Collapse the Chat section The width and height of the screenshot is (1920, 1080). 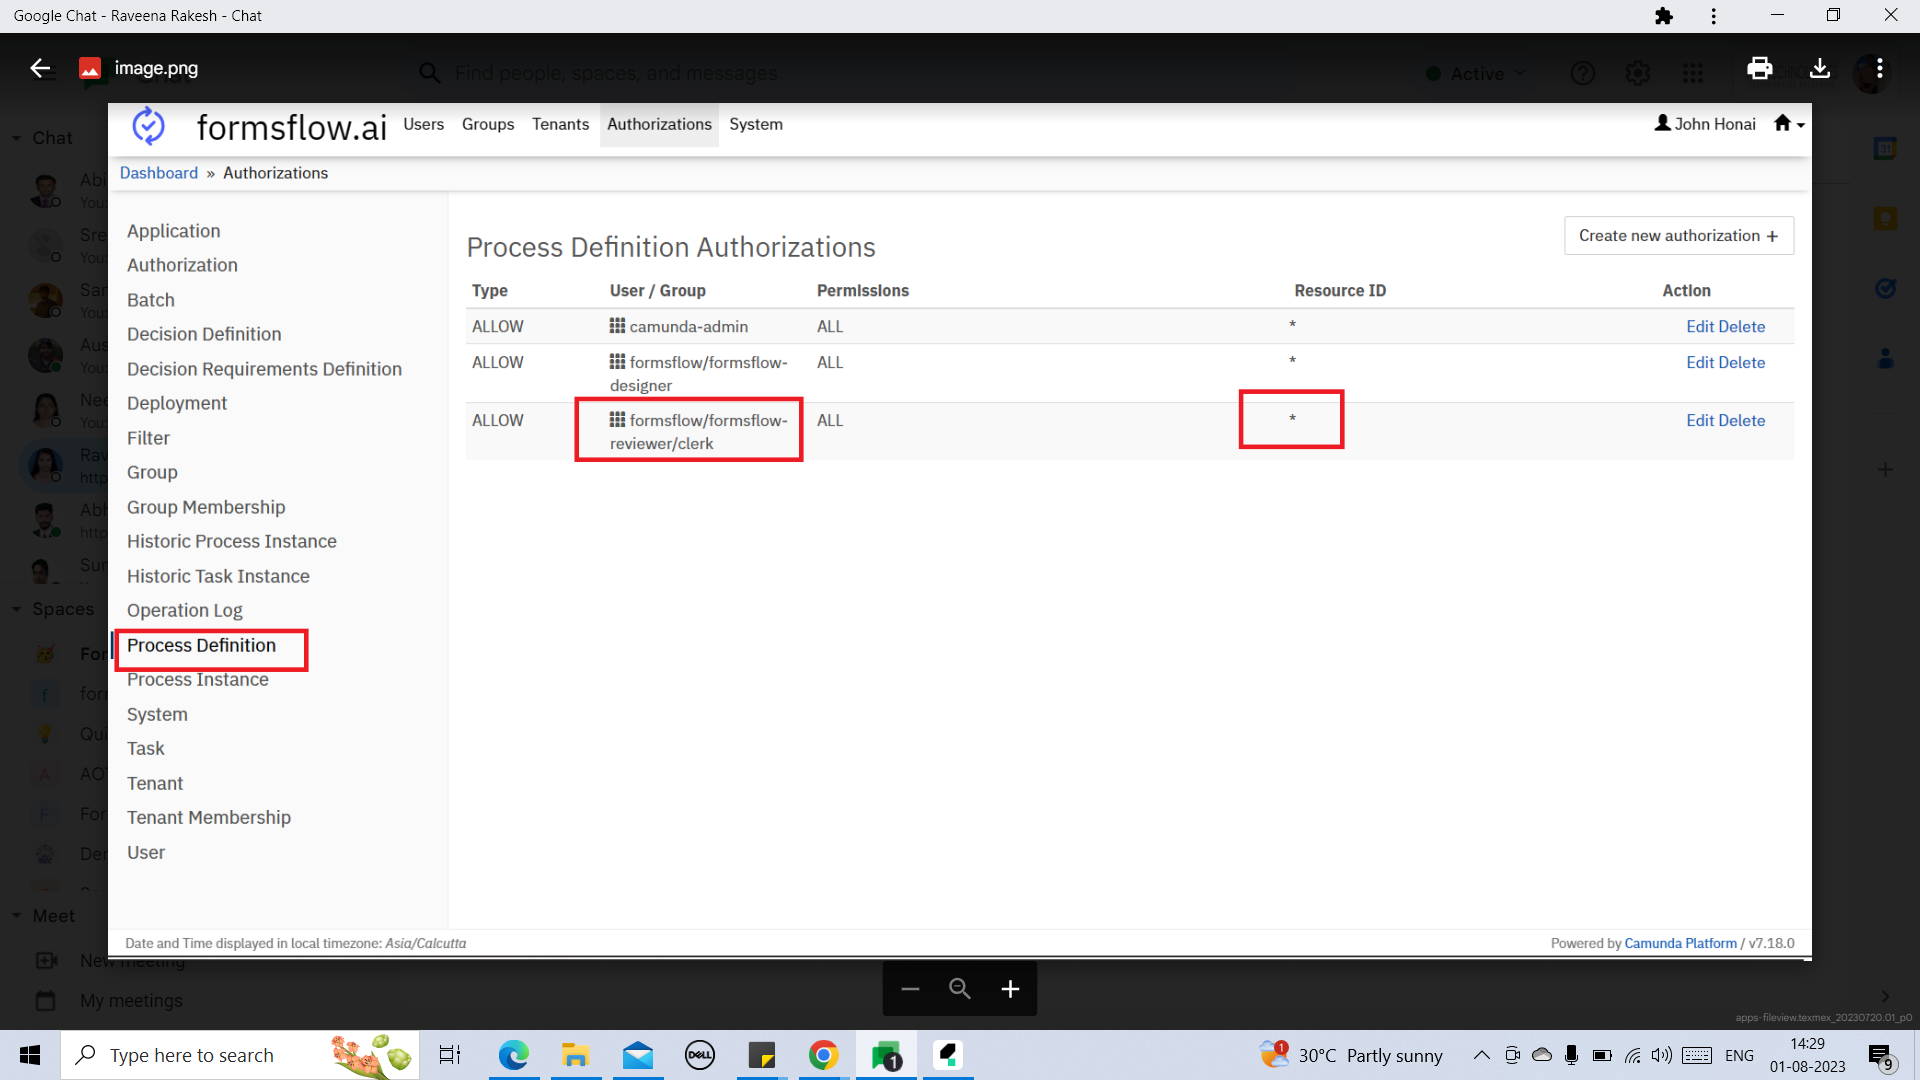tap(16, 137)
